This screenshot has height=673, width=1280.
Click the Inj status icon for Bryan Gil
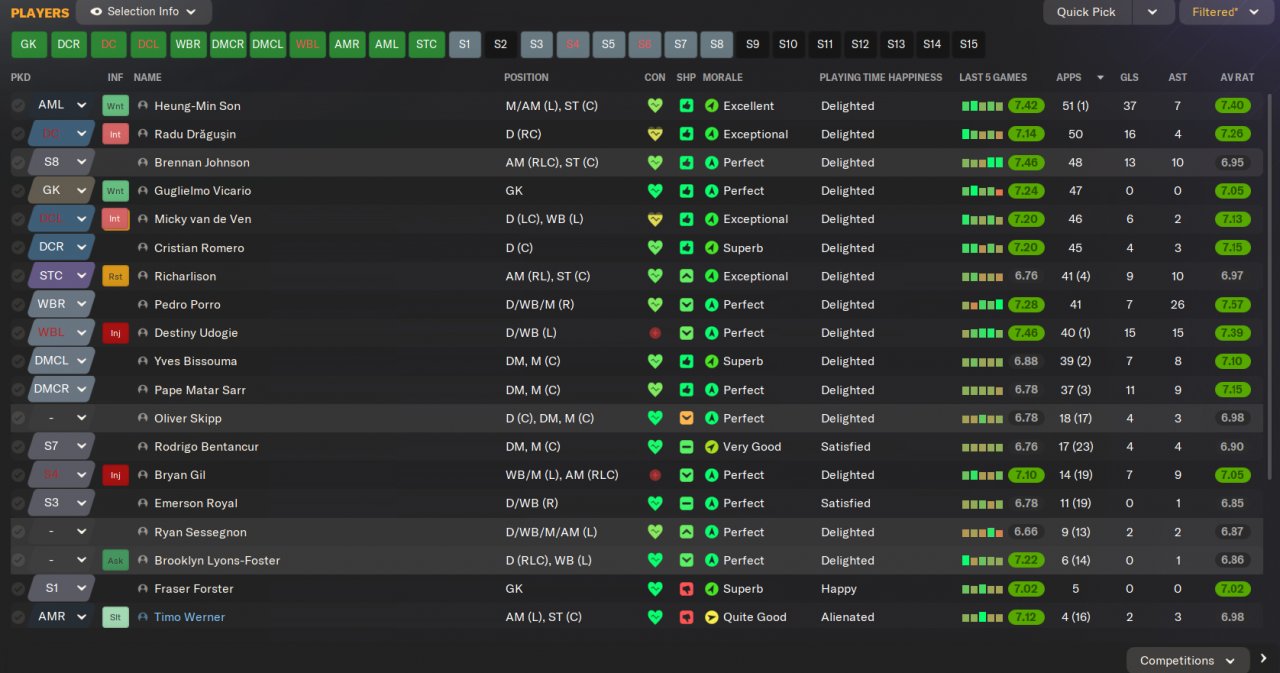(x=115, y=475)
